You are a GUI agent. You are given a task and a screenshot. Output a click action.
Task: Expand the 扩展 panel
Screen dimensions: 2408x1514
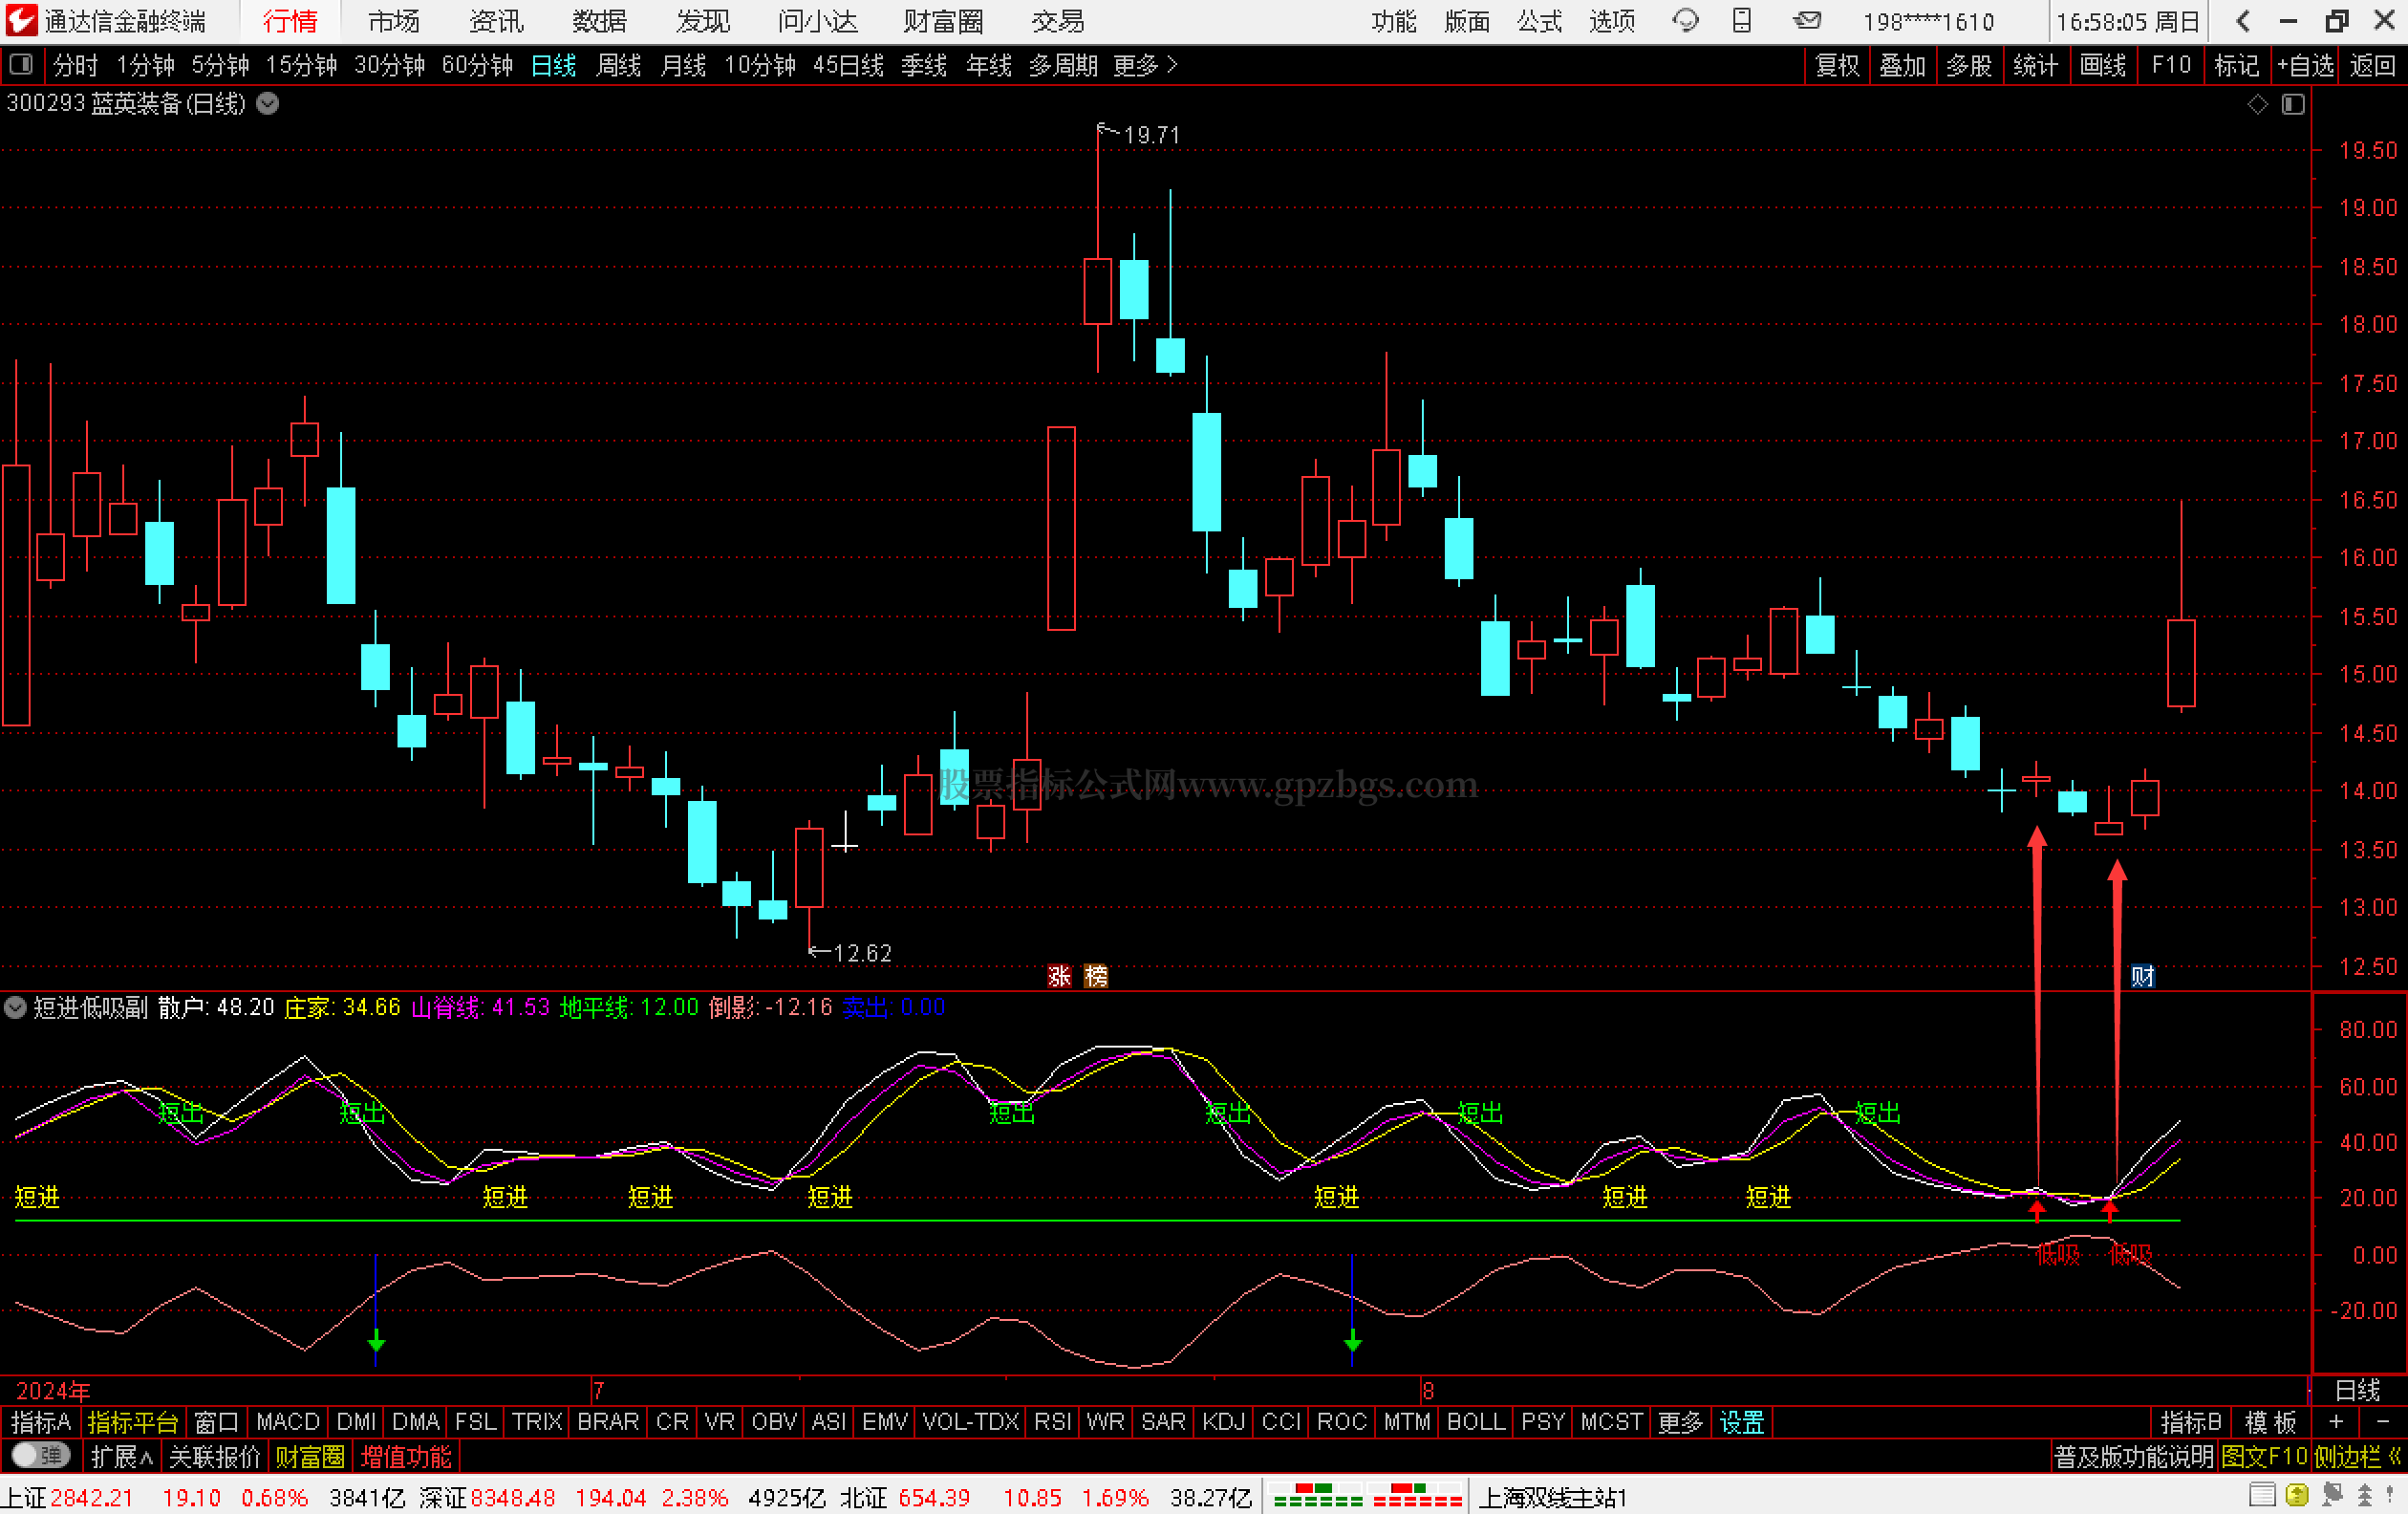coord(122,1456)
